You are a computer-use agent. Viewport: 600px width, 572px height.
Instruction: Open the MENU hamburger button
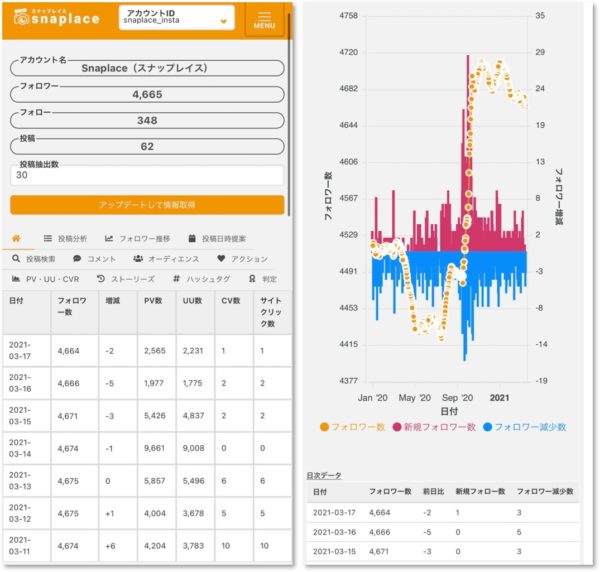(264, 20)
